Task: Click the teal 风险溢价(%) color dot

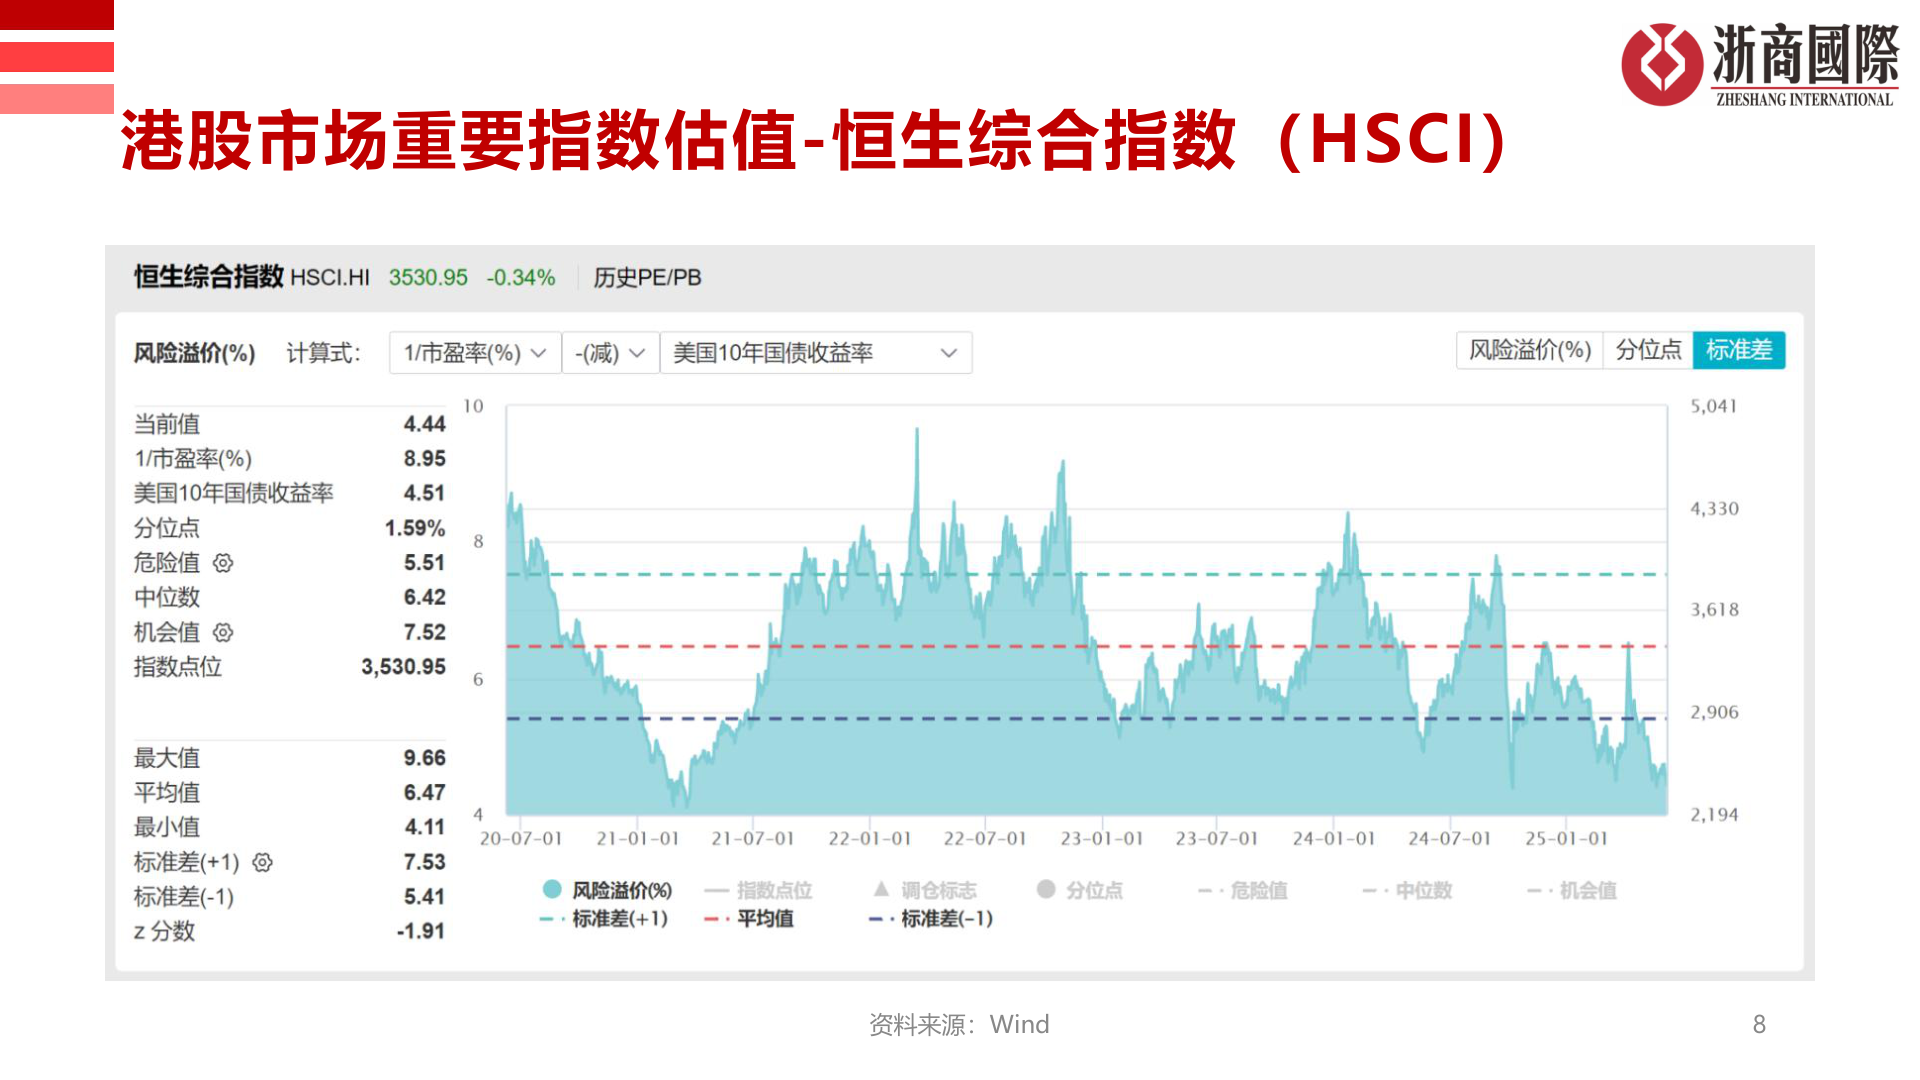Action: pyautogui.click(x=551, y=889)
